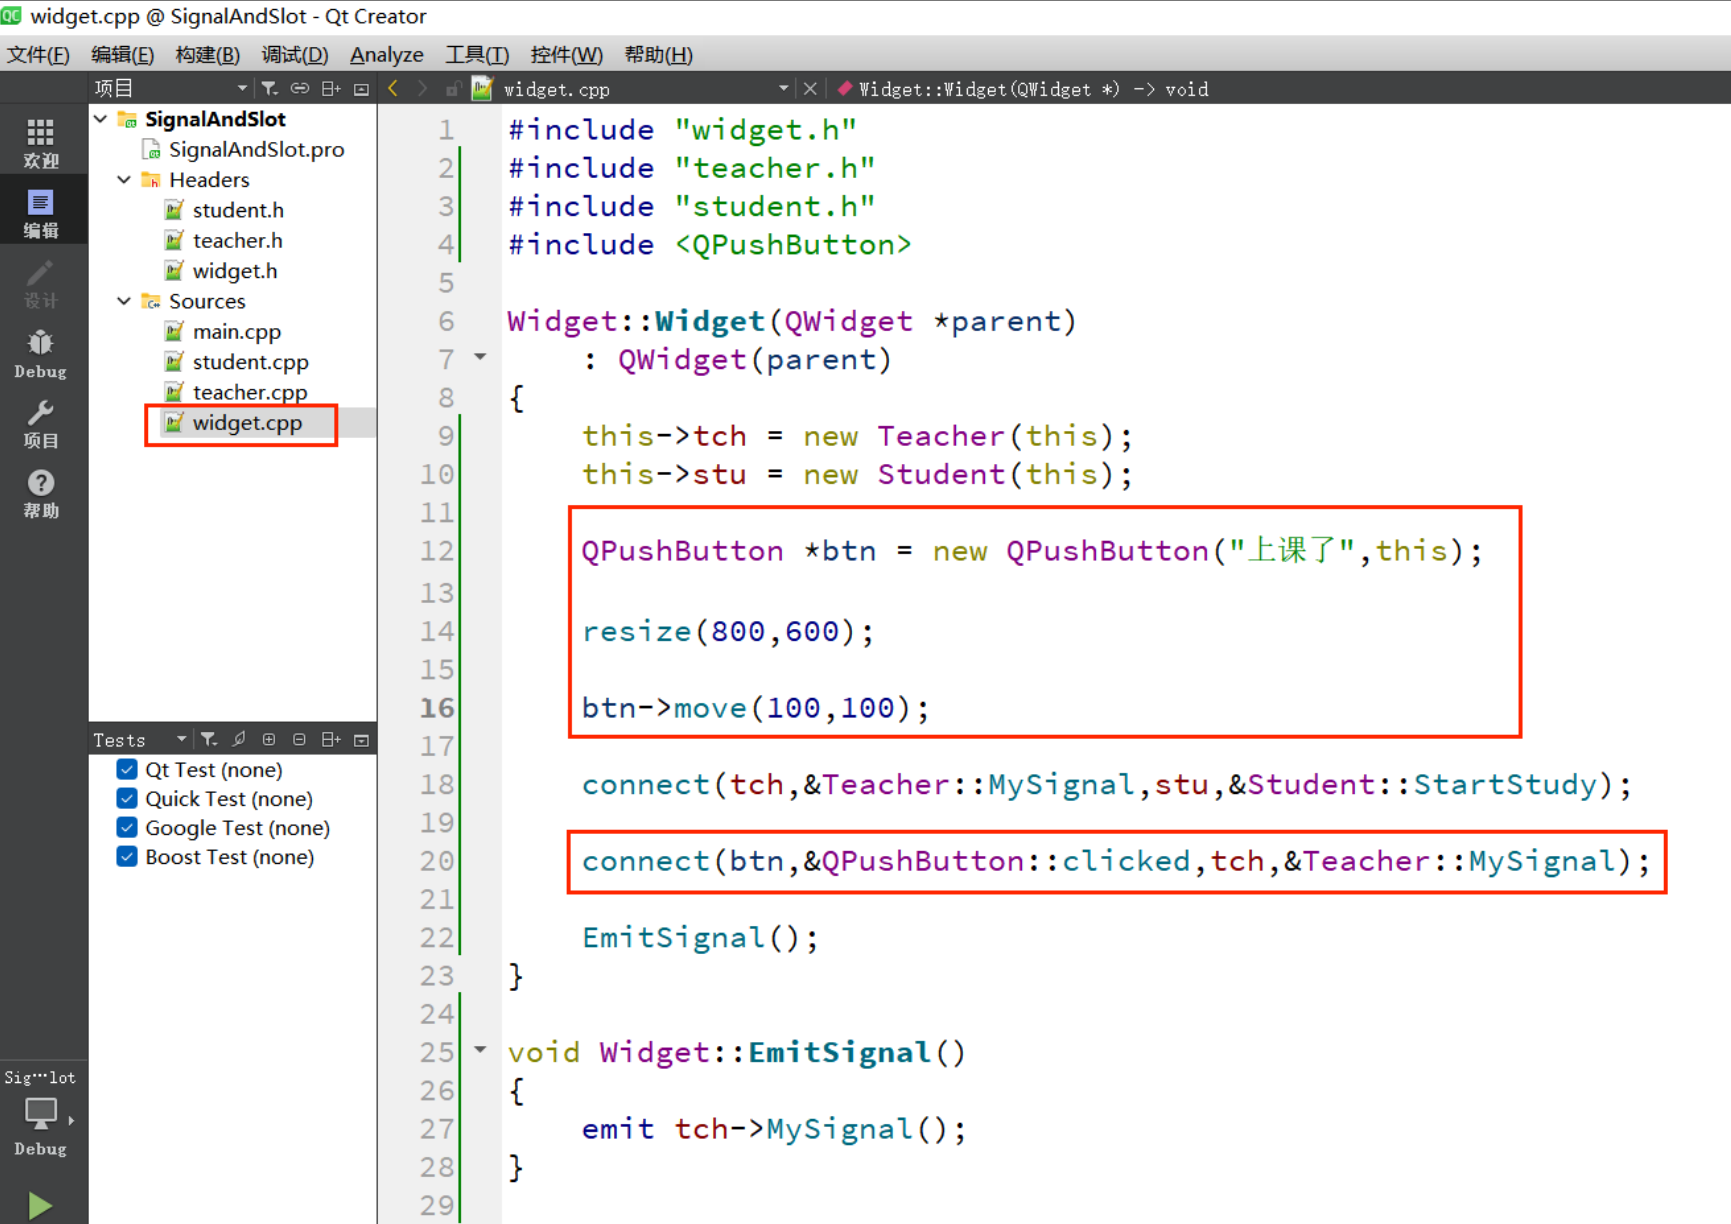Collapse all in Tests panel
Screen dimensions: 1731x1224
299,740
